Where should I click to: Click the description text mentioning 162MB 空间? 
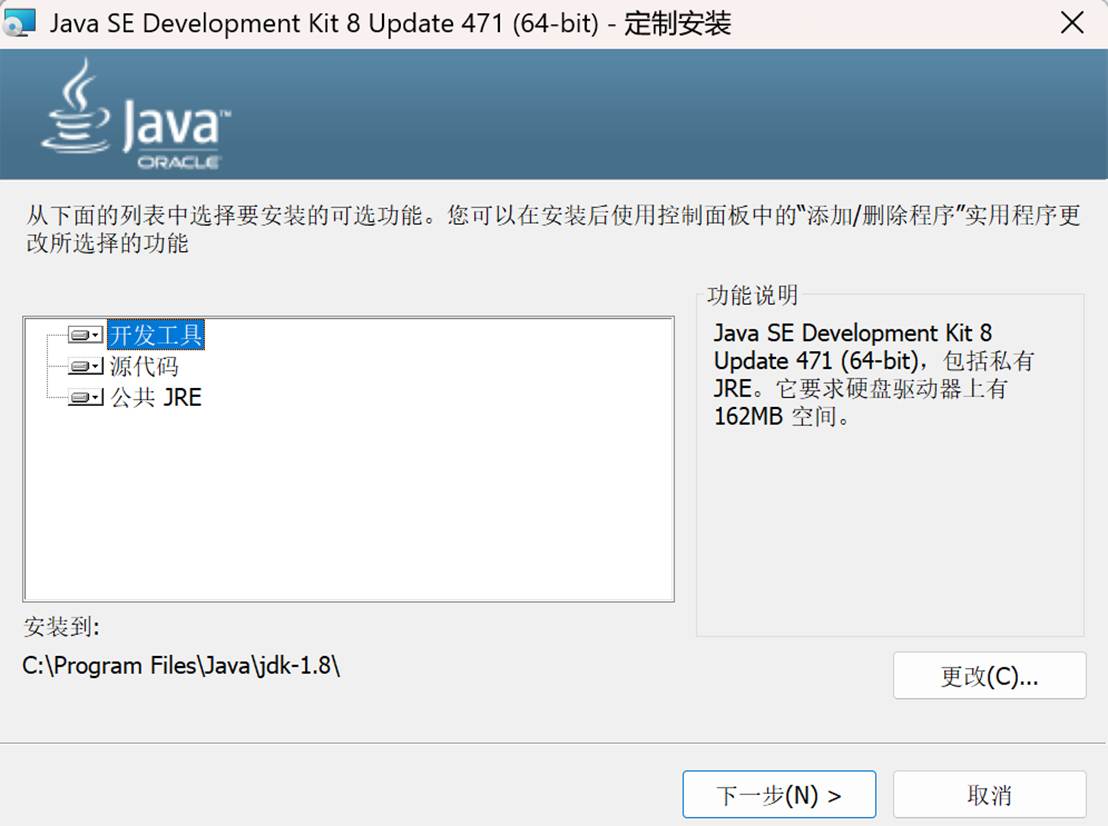874,374
